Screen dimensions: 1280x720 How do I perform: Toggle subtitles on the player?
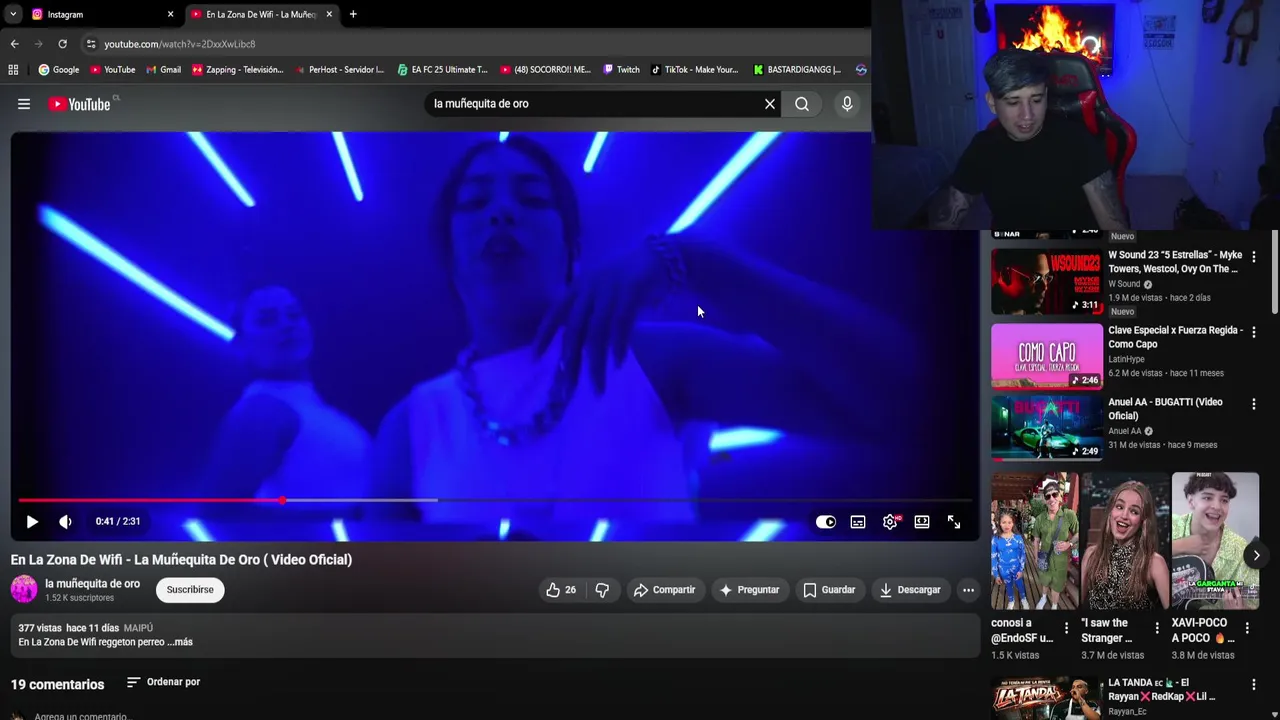858,521
